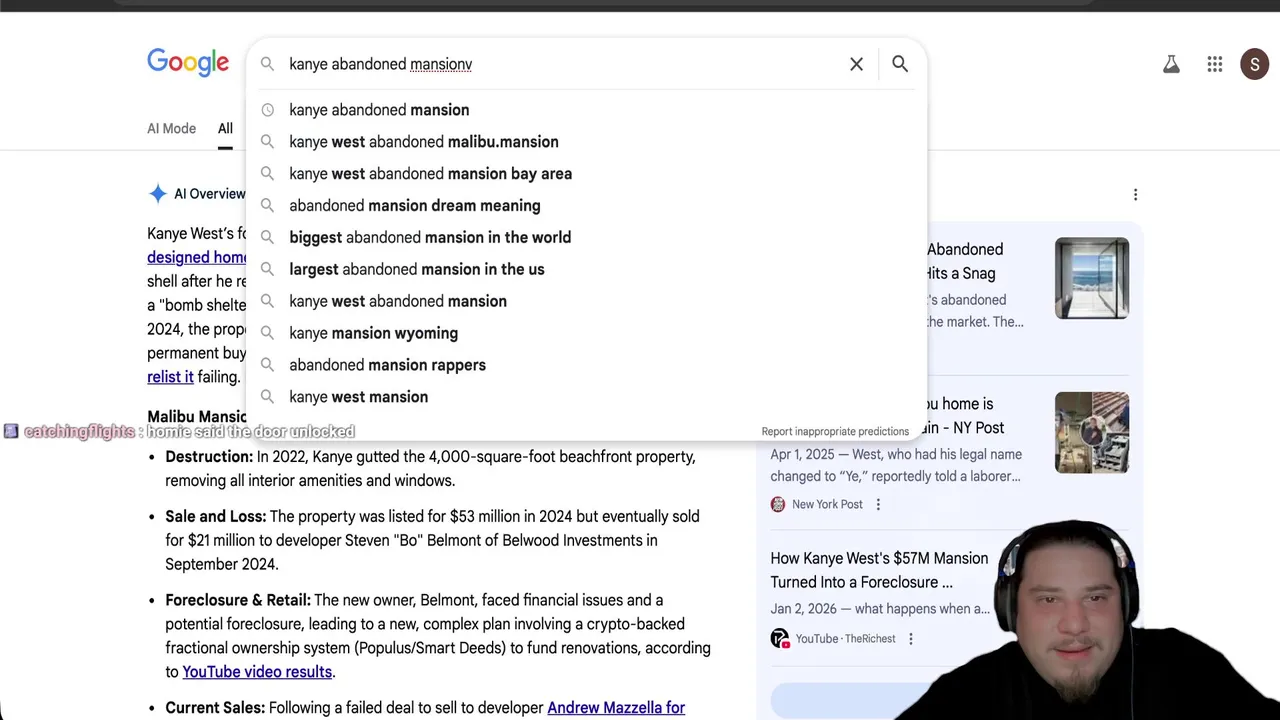The width and height of the screenshot is (1280, 720).
Task: Click the blue search magnifier button
Action: [x=900, y=64]
